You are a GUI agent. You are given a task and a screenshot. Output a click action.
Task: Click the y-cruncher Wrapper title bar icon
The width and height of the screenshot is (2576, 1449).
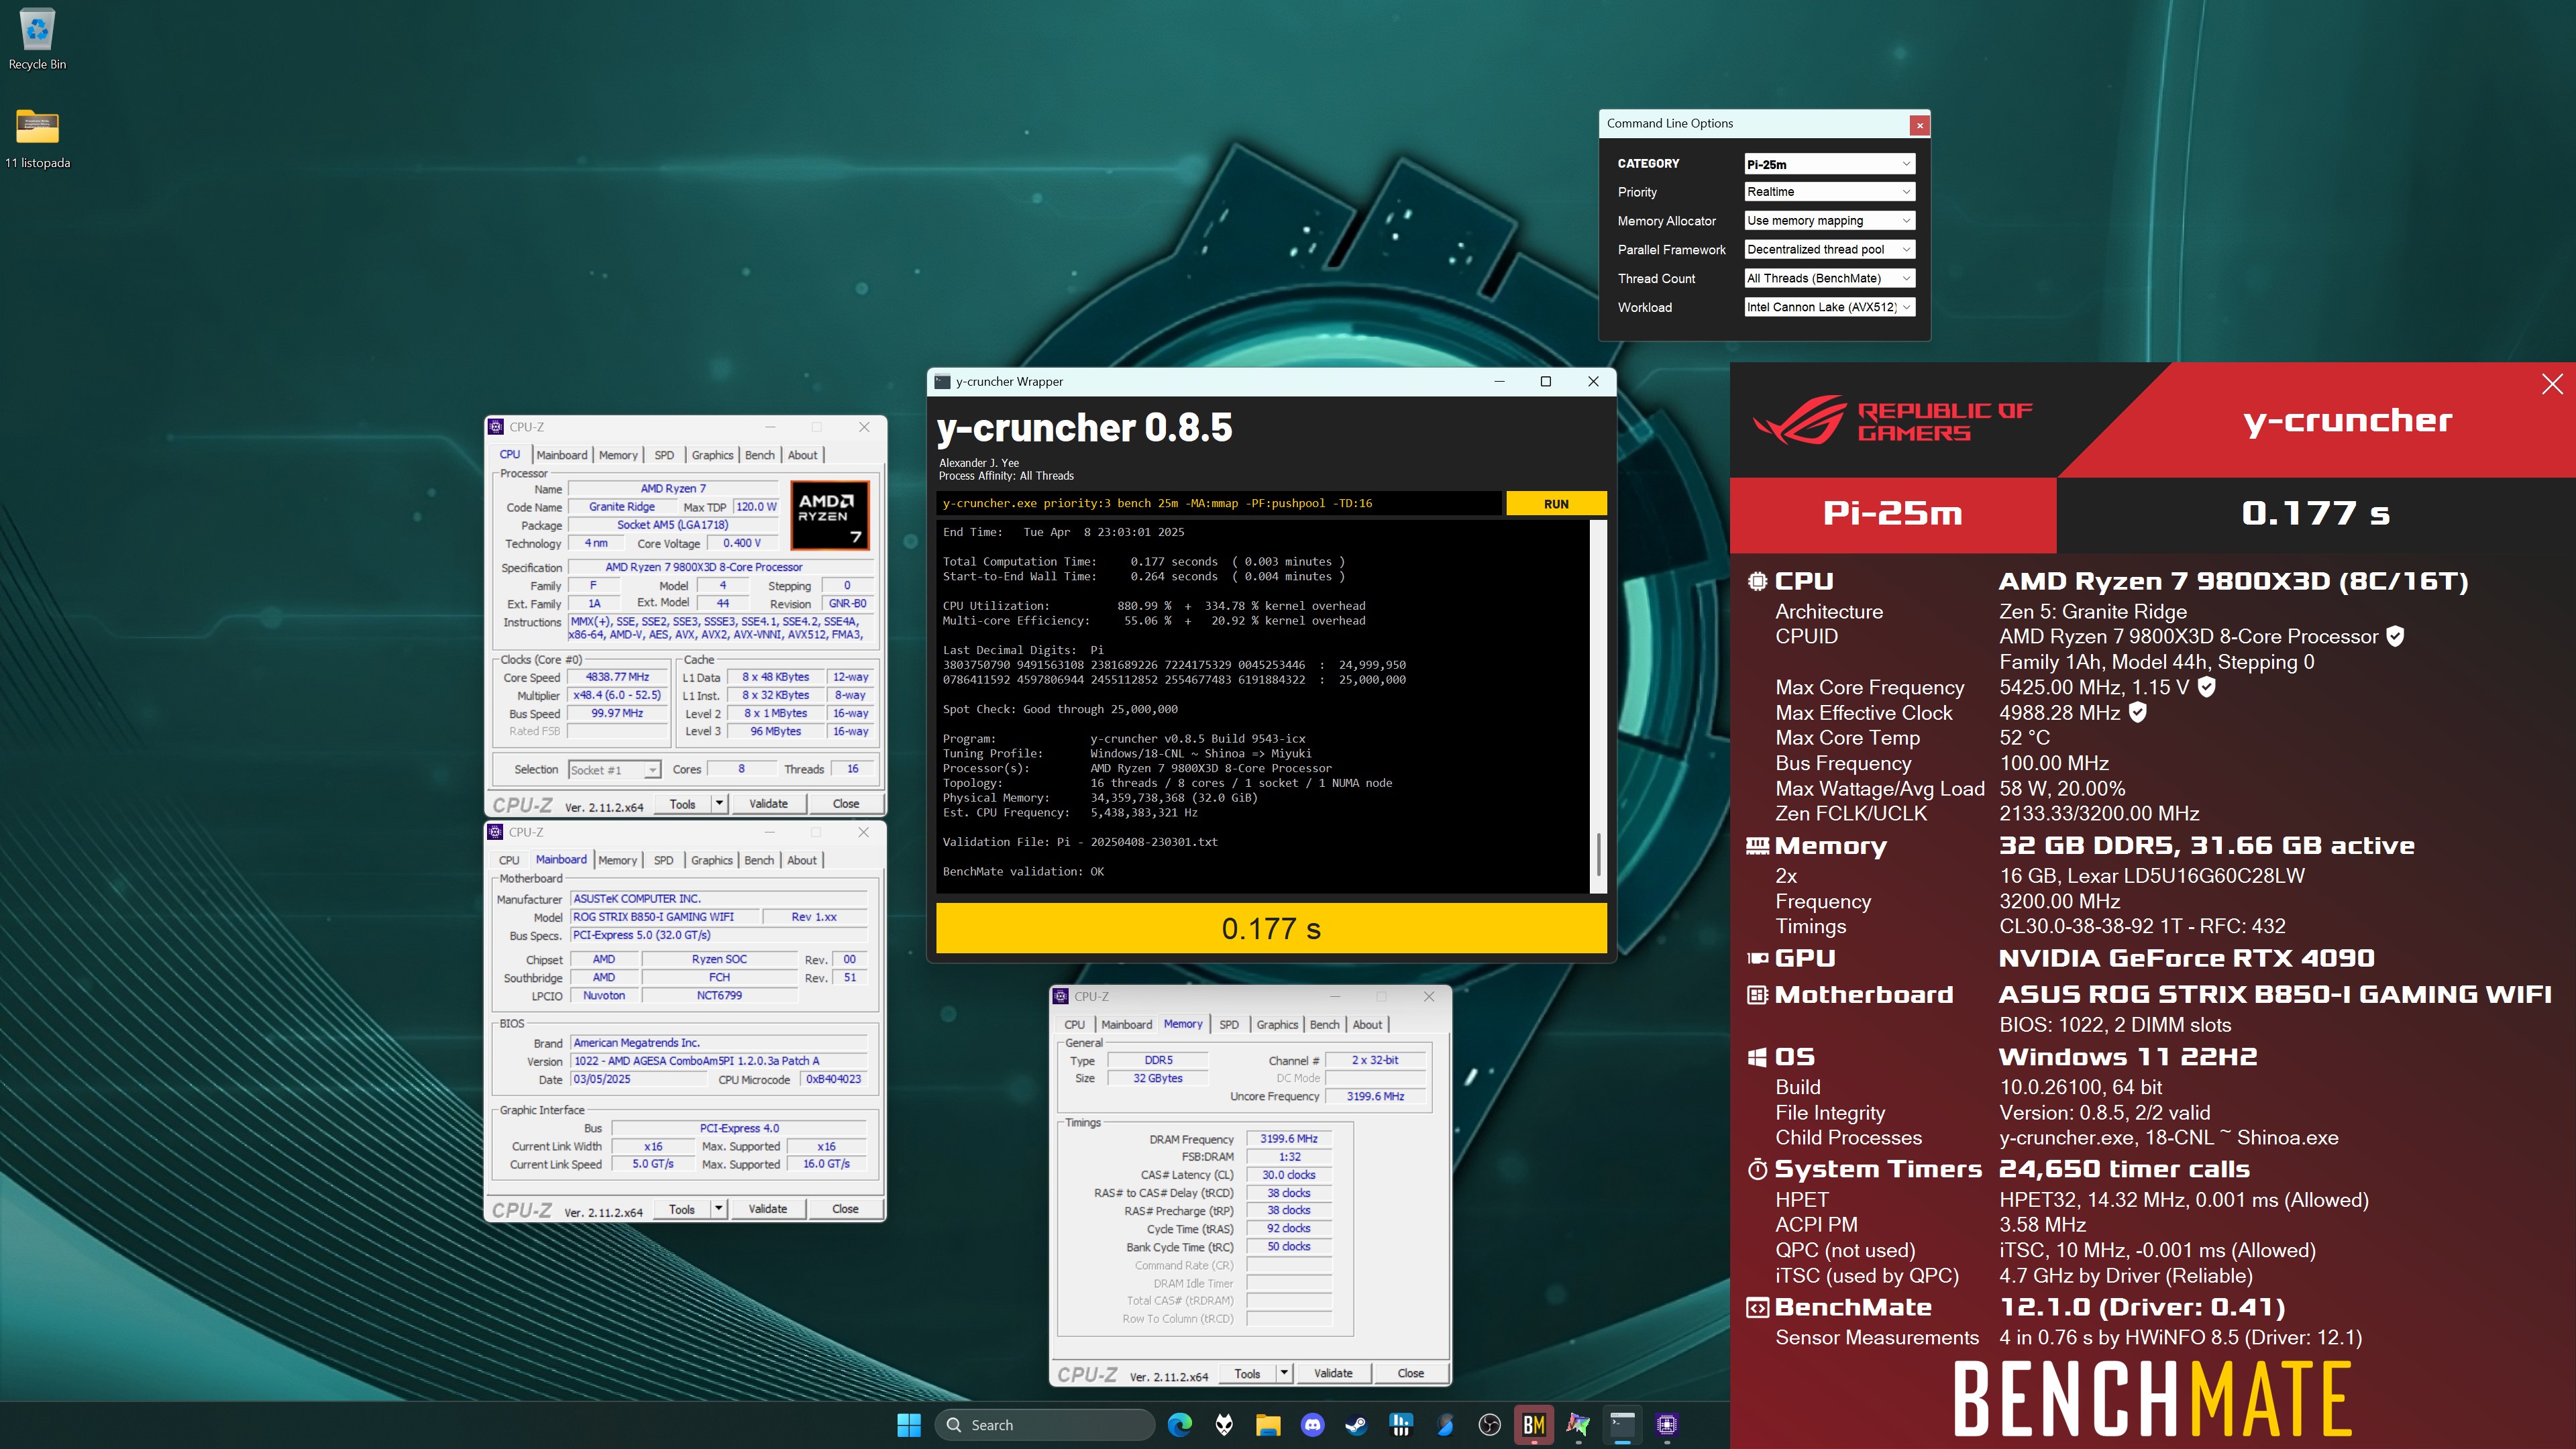942,381
